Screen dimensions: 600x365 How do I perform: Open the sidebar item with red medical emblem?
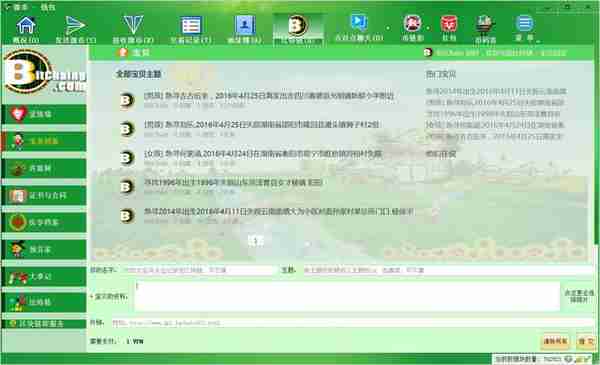tap(44, 222)
